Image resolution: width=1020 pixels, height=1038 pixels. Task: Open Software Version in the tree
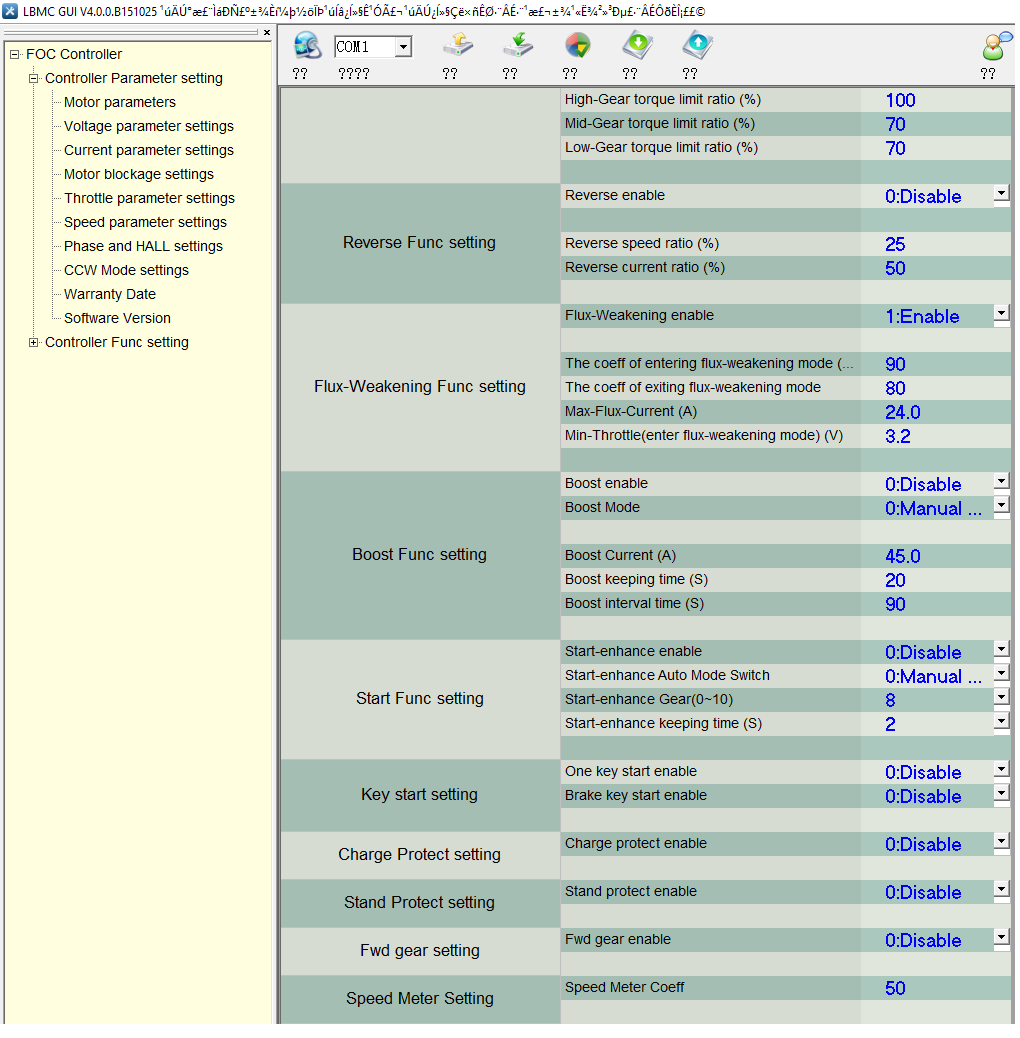117,318
